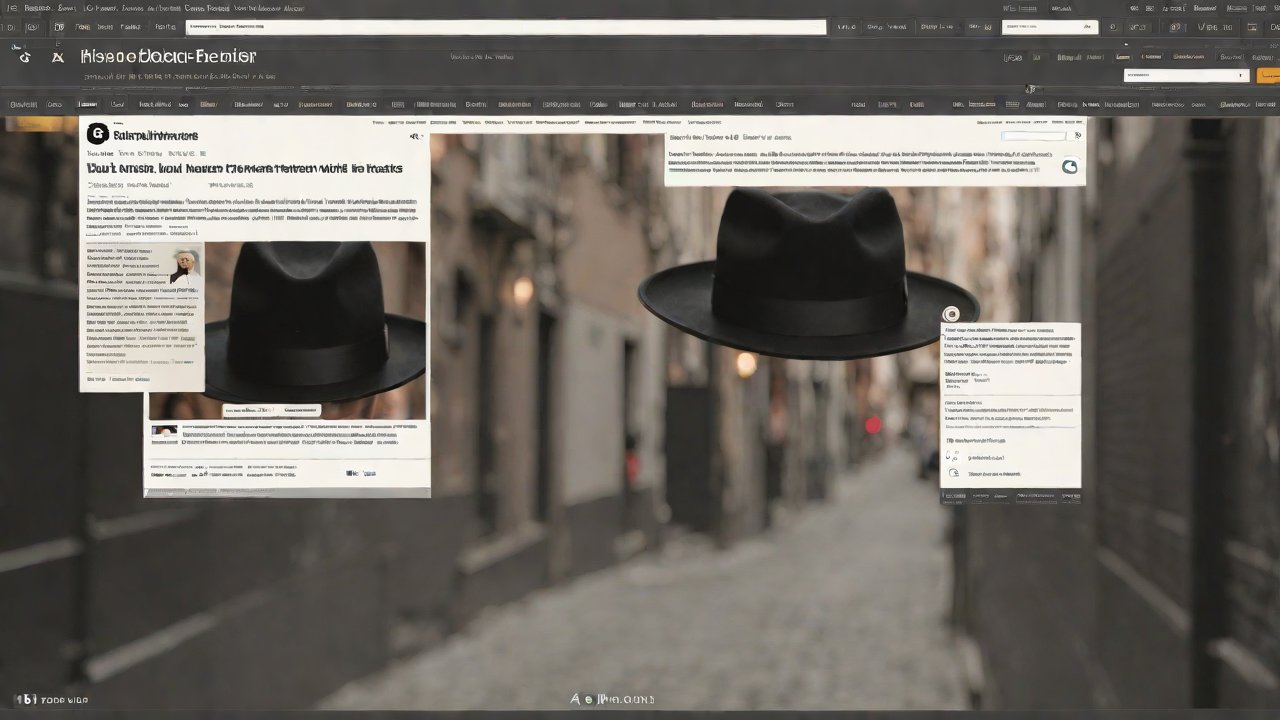Screen dimensions: 1280x720
Task: Click the circular G logo in the article panel
Action: tap(97, 134)
